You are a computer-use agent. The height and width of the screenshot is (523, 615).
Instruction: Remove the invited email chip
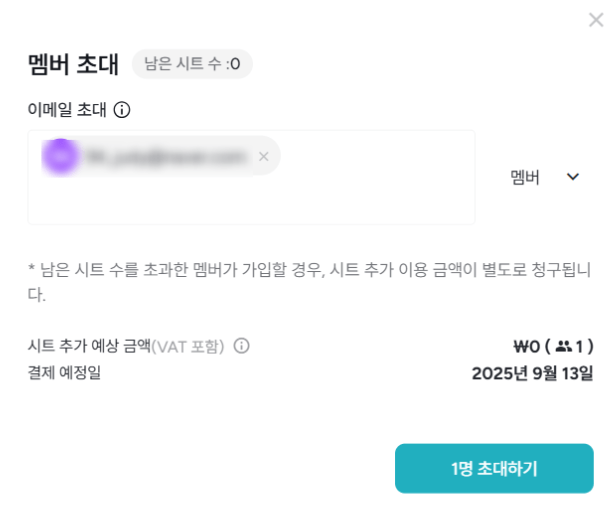pyautogui.click(x=264, y=156)
